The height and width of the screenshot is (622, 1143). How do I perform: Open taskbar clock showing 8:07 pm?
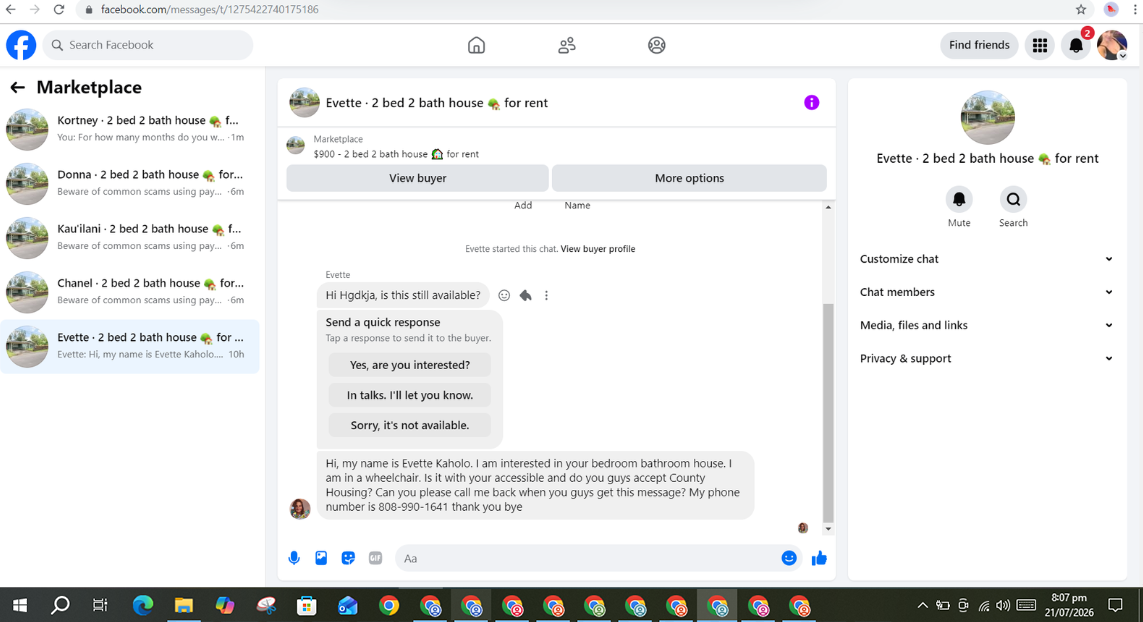click(x=1069, y=605)
